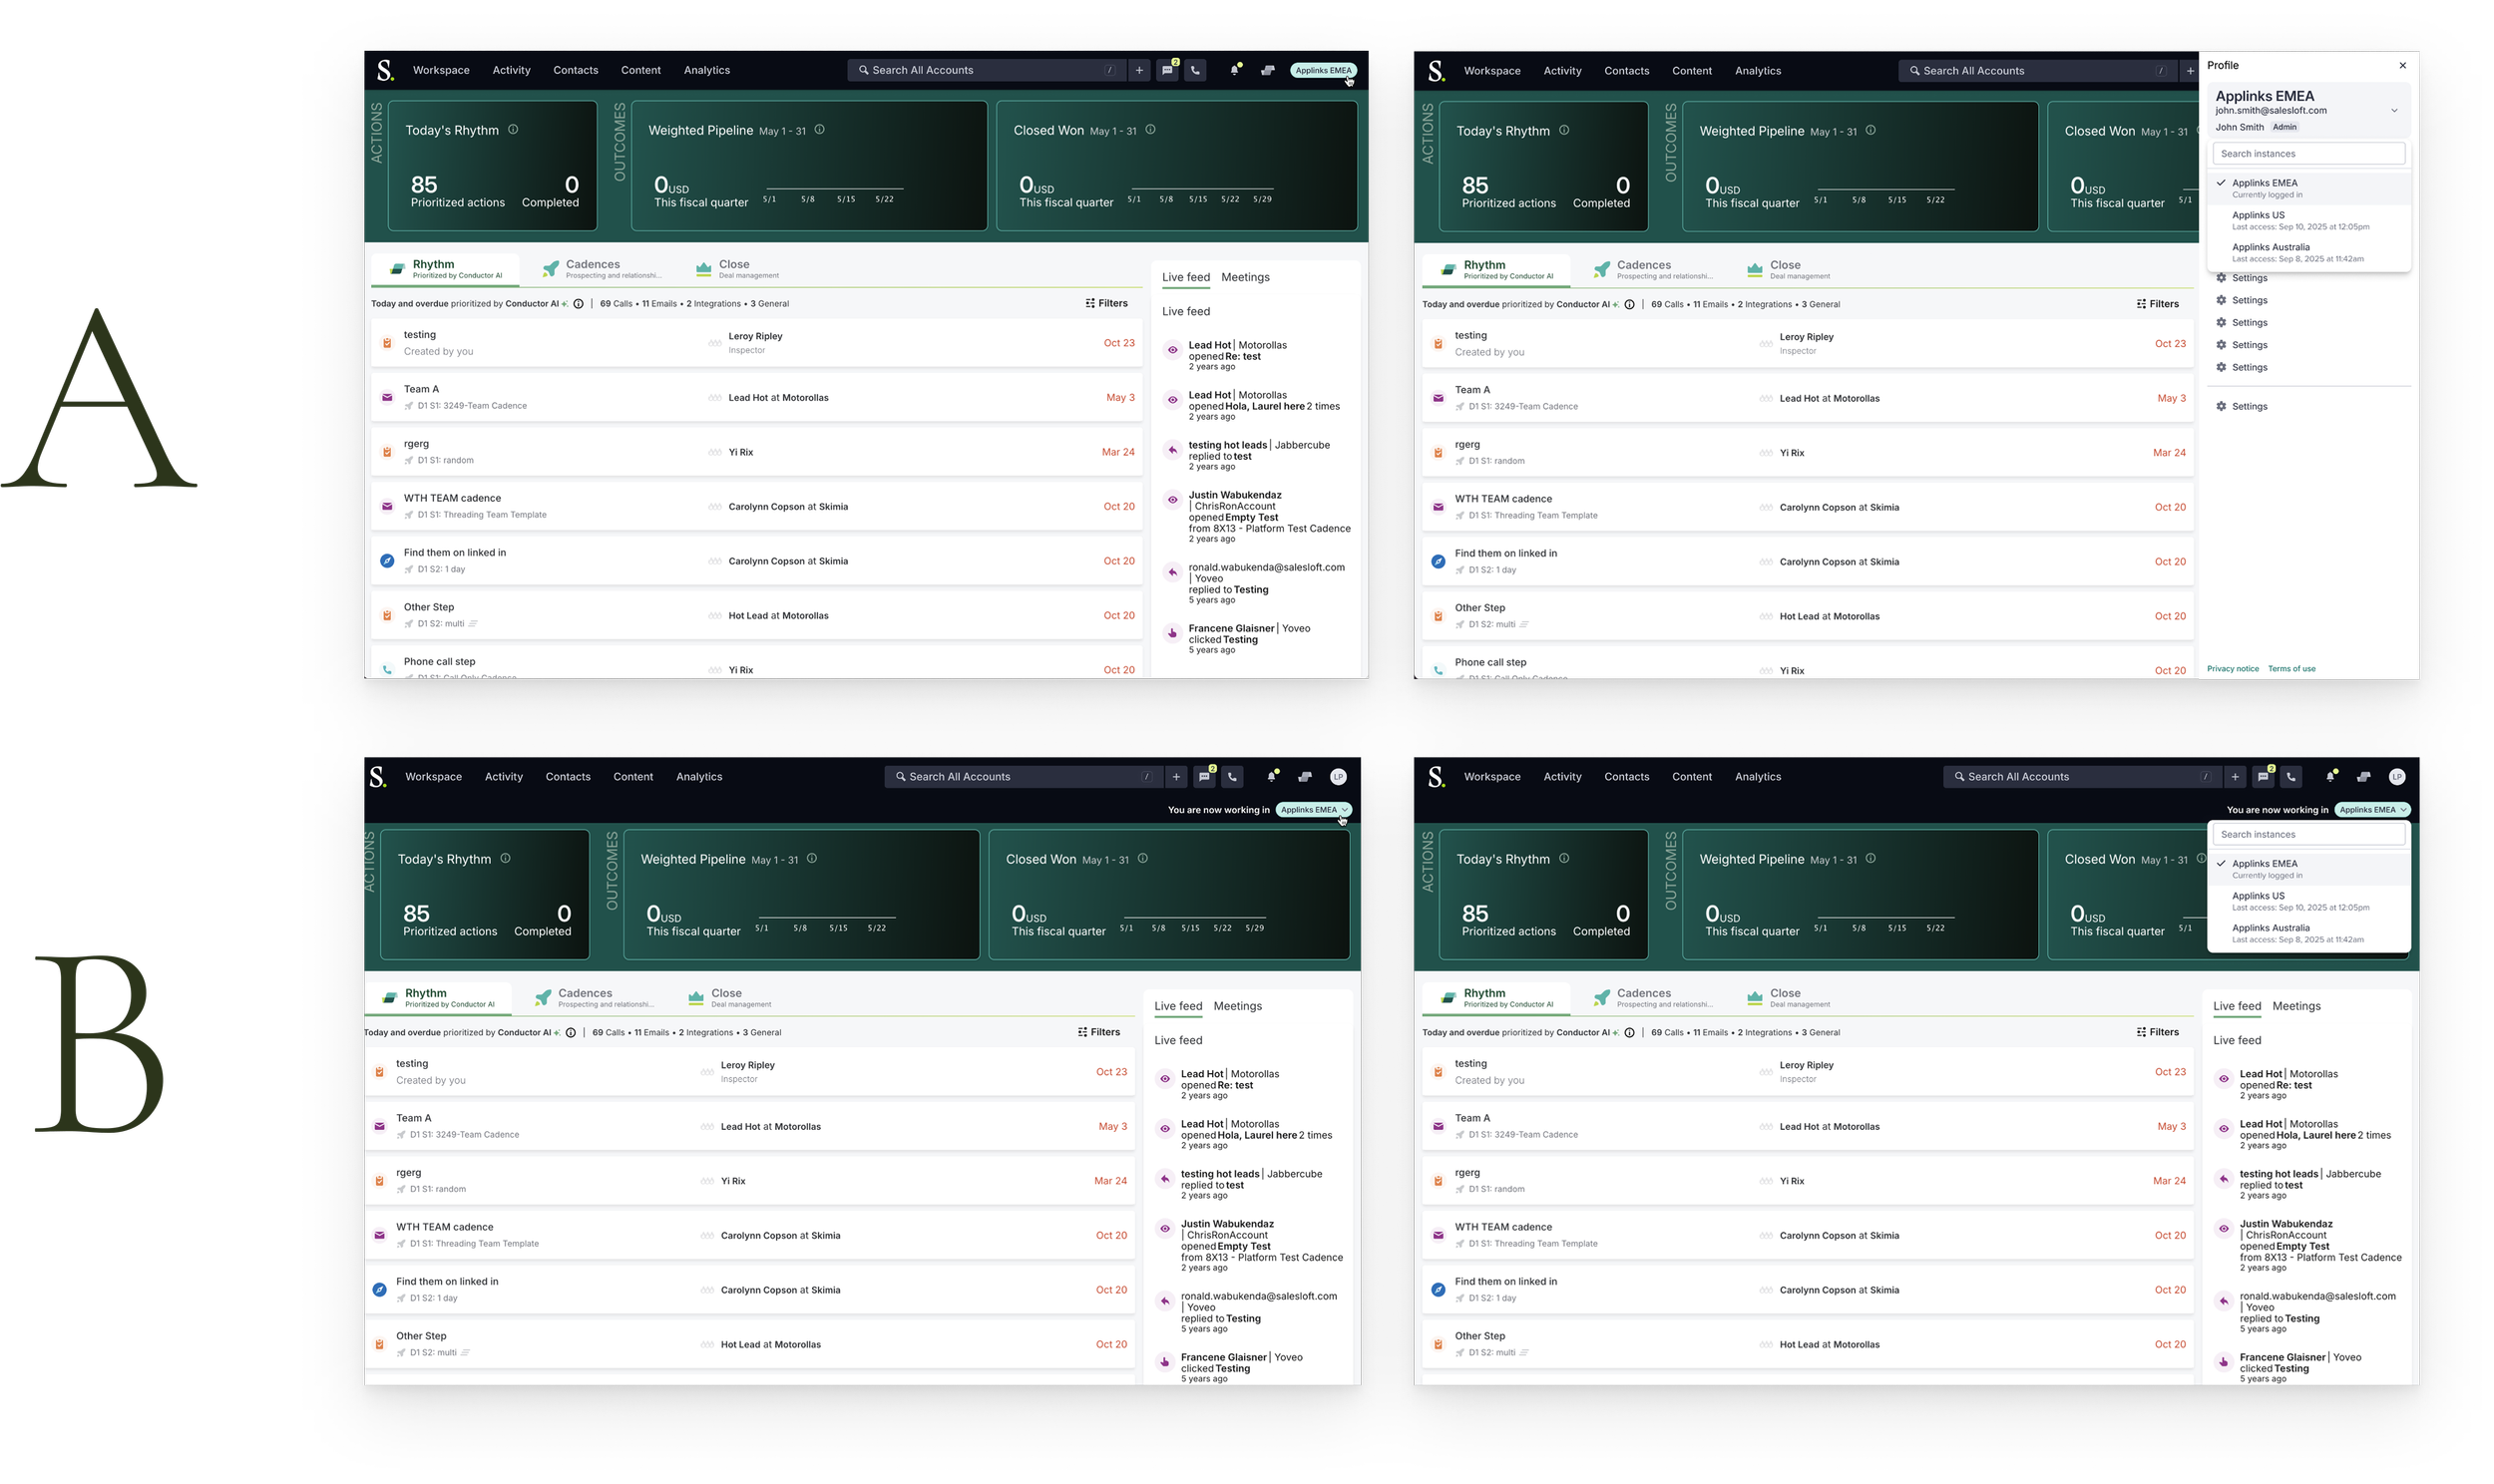2494x1484 pixels.
Task: Click the Applinks EMEA pill in top-left mockup header
Action: tap(1322, 70)
